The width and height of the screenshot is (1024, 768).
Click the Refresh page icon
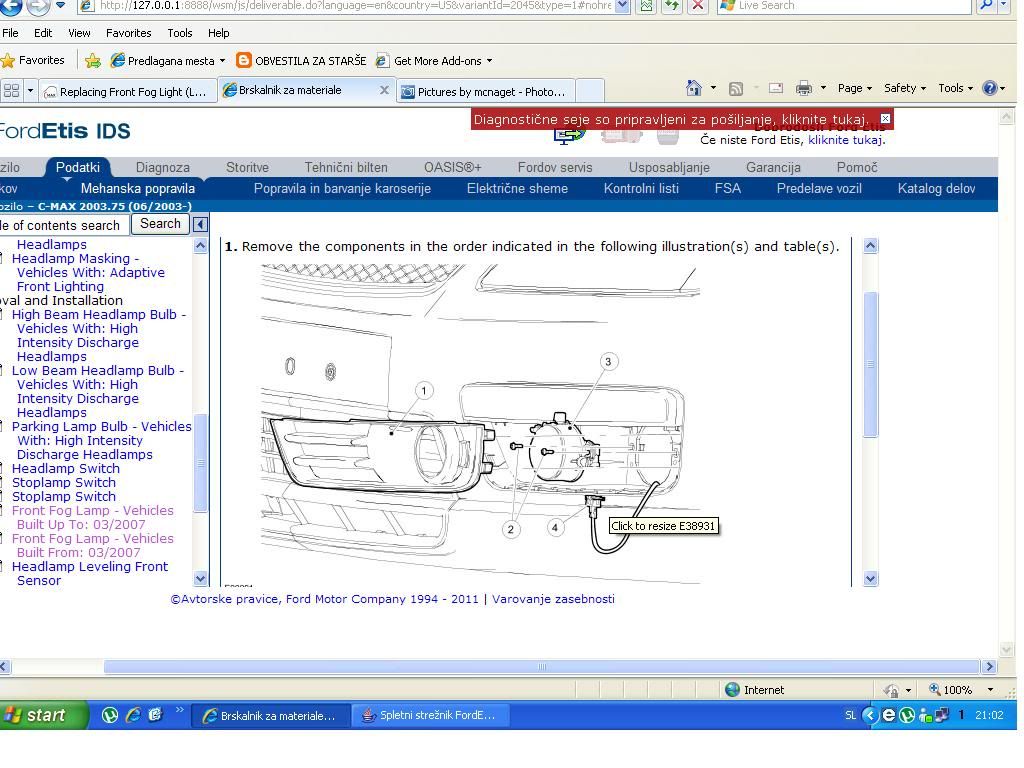pos(672,6)
